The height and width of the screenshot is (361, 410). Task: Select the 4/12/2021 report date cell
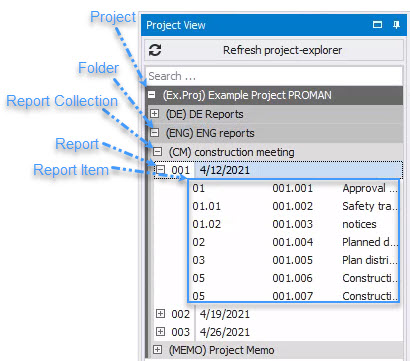point(299,170)
